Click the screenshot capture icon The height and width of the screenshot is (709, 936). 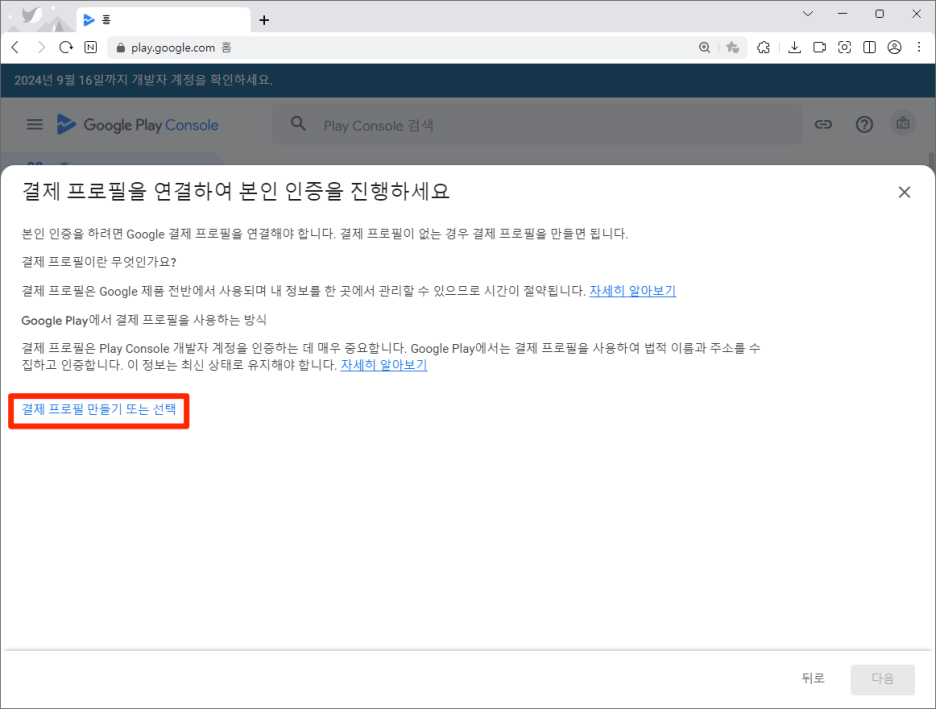(x=844, y=47)
